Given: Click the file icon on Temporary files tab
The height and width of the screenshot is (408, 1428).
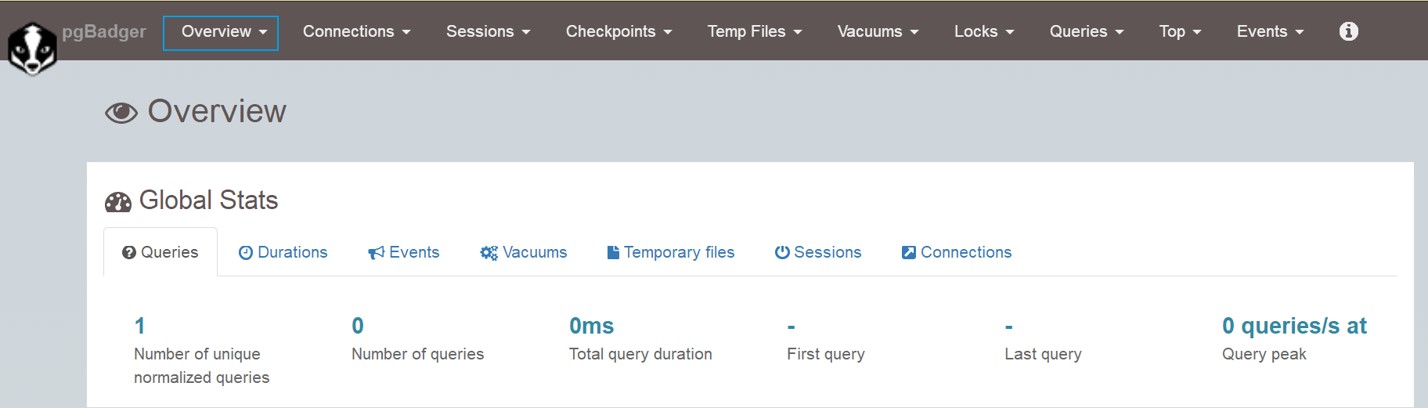Looking at the screenshot, I should pyautogui.click(x=613, y=253).
